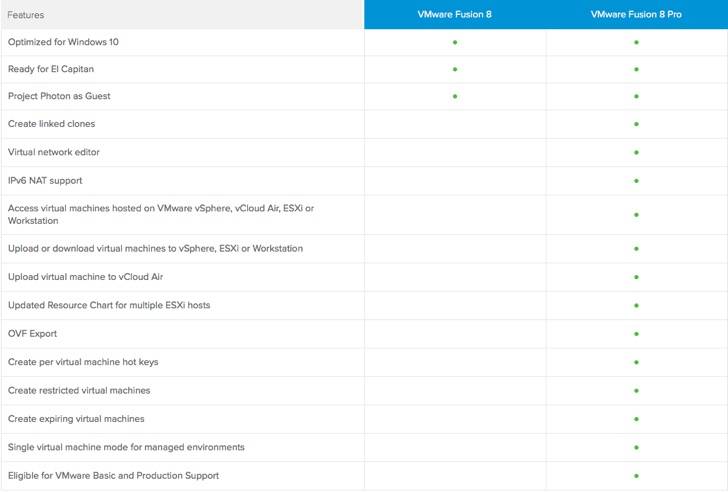Click the Pro dot for Virtual network editor
728x492 pixels.
click(637, 152)
